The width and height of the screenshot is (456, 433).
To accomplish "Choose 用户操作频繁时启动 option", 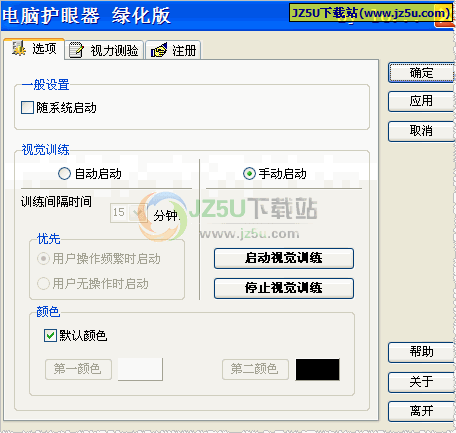I will 43,259.
